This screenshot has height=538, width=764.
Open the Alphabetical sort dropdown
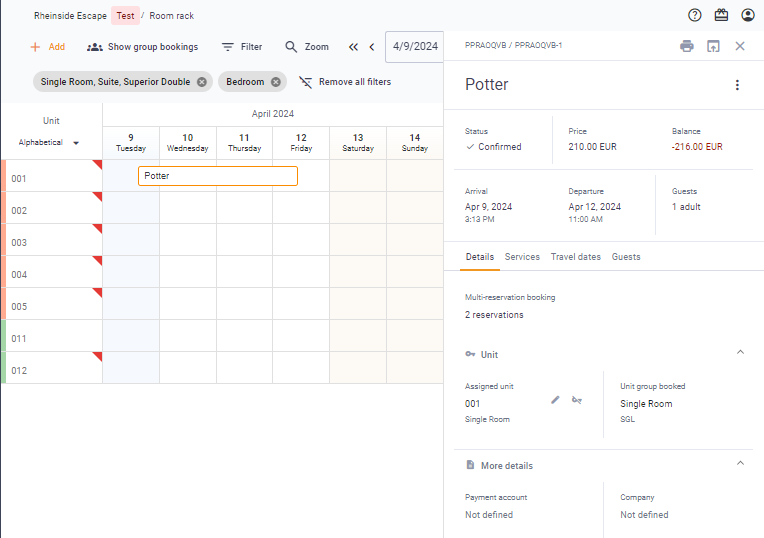pyautogui.click(x=49, y=143)
